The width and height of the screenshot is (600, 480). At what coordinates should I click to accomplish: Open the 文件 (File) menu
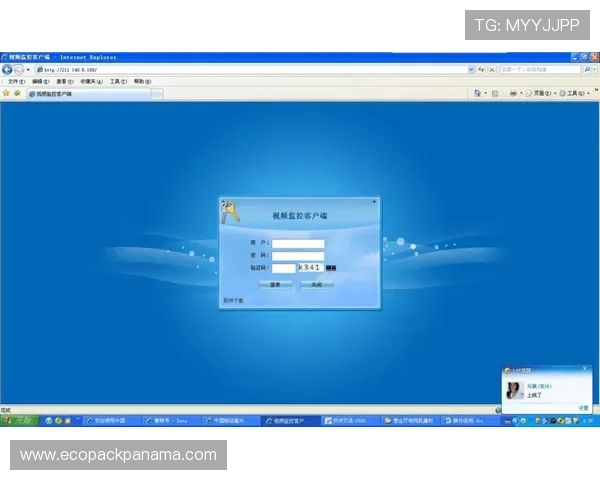[x=15, y=81]
